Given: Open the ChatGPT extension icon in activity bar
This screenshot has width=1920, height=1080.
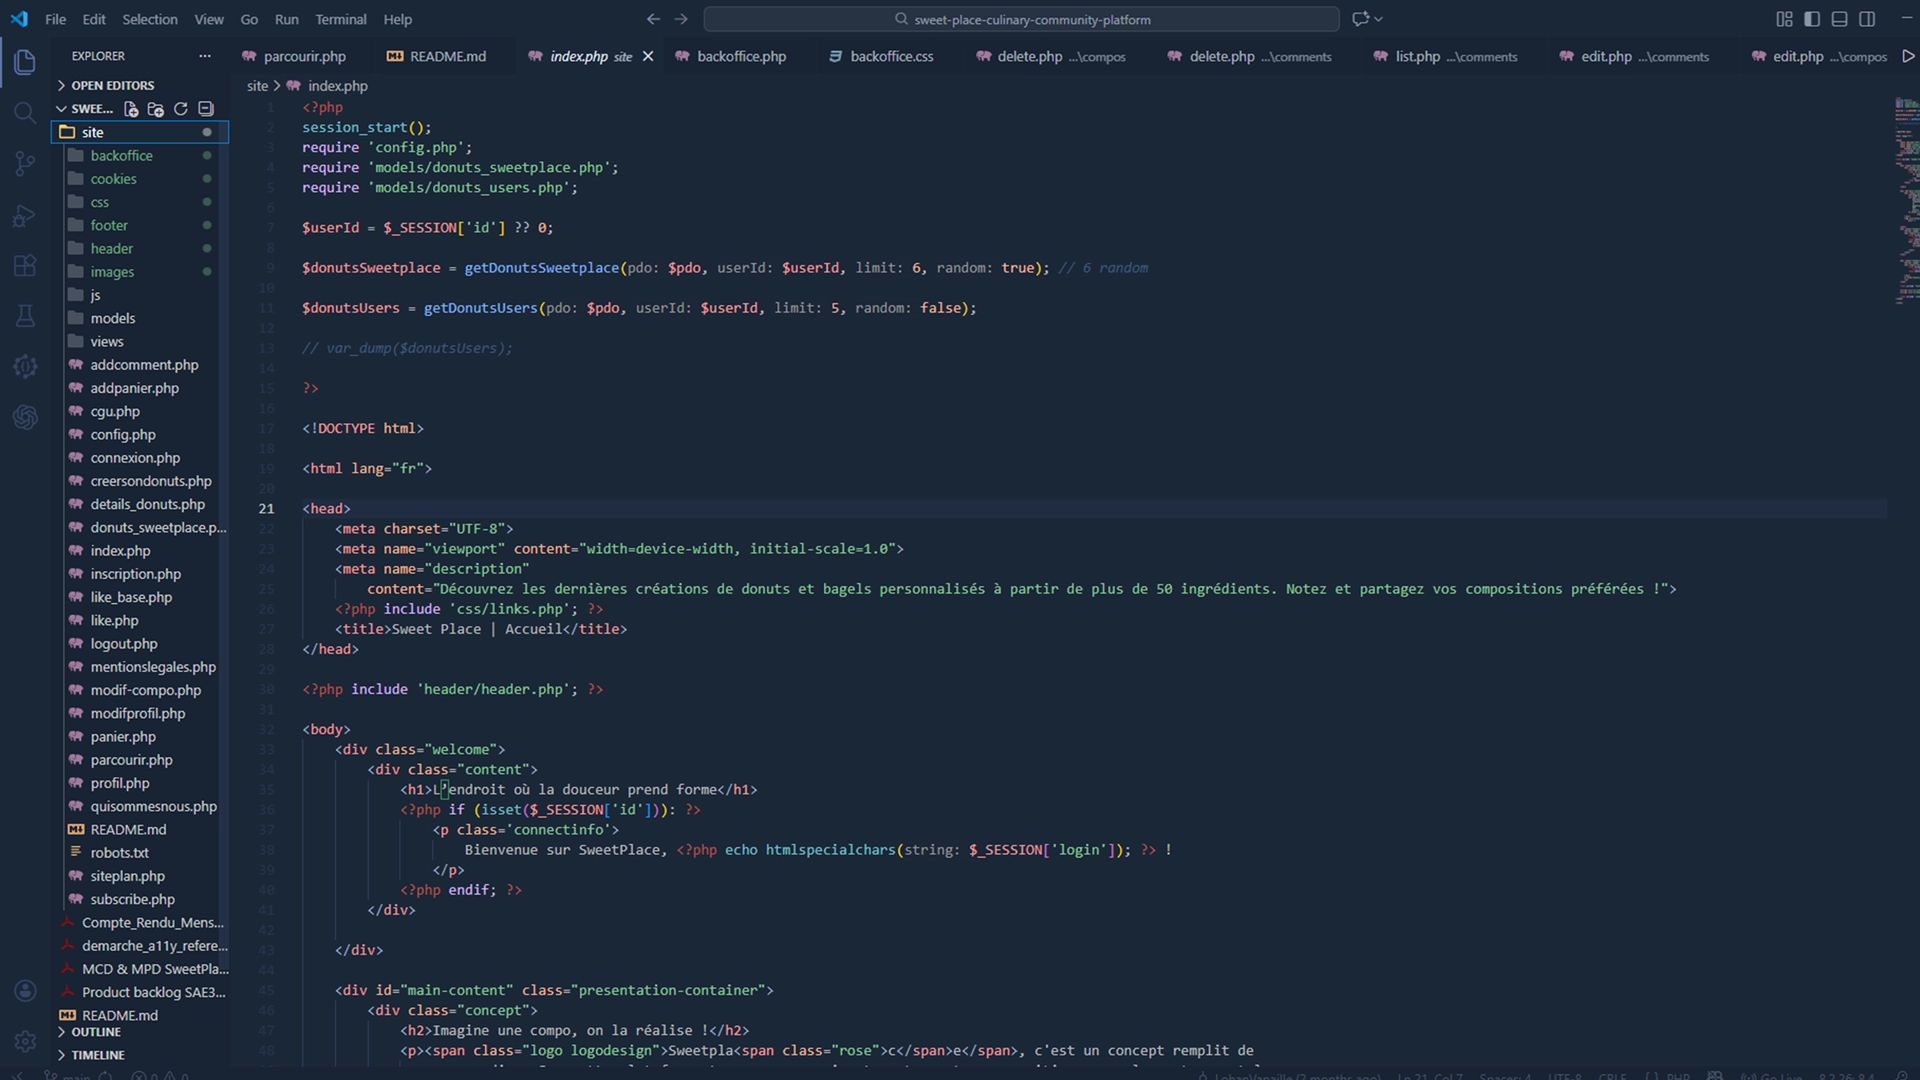Looking at the screenshot, I should click(x=25, y=417).
